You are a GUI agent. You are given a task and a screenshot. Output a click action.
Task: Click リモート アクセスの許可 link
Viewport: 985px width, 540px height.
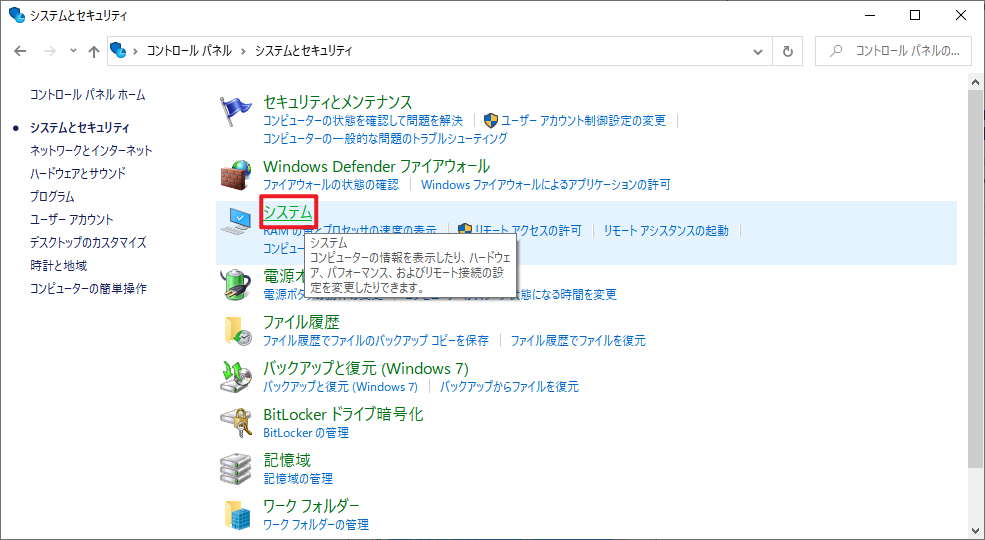(528, 230)
